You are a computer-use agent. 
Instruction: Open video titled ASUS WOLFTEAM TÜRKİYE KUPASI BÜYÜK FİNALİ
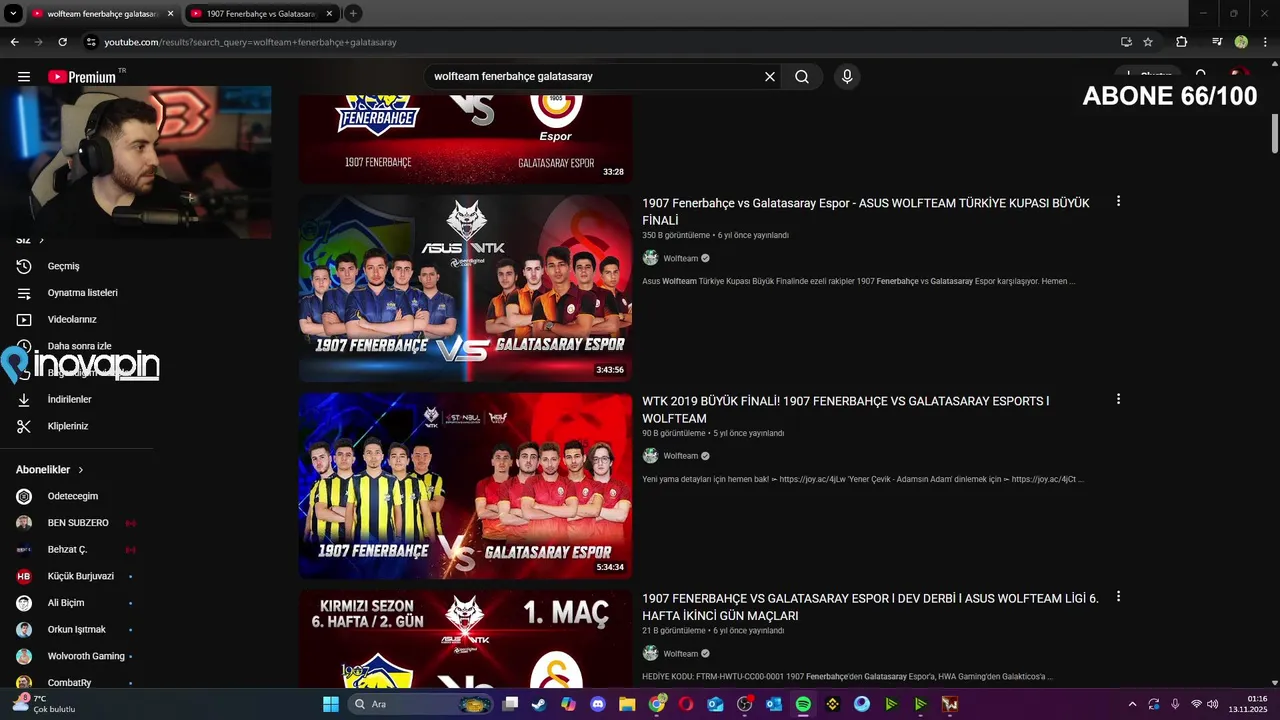click(x=866, y=211)
